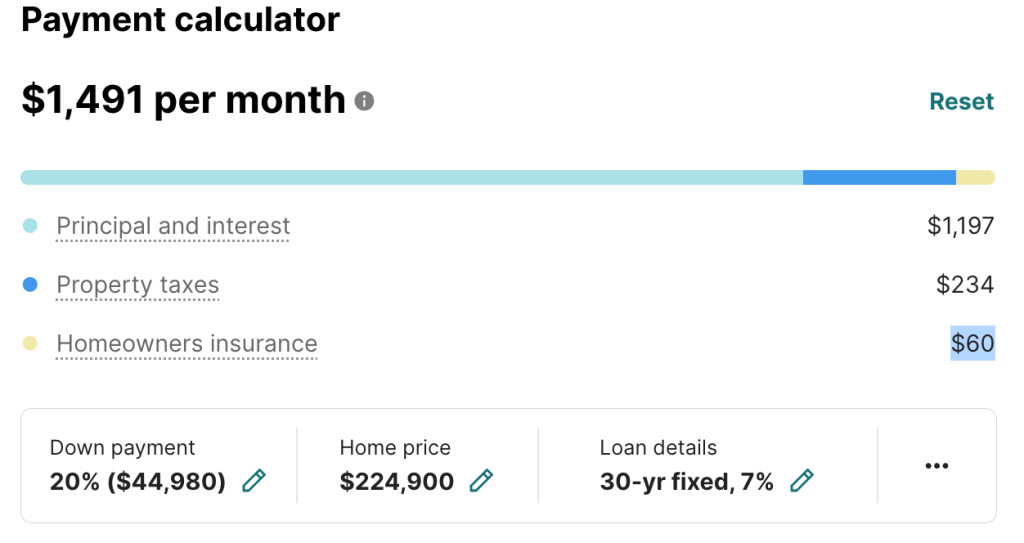Click the pencil icon beside home price
The height and width of the screenshot is (543, 1024).
point(482,481)
